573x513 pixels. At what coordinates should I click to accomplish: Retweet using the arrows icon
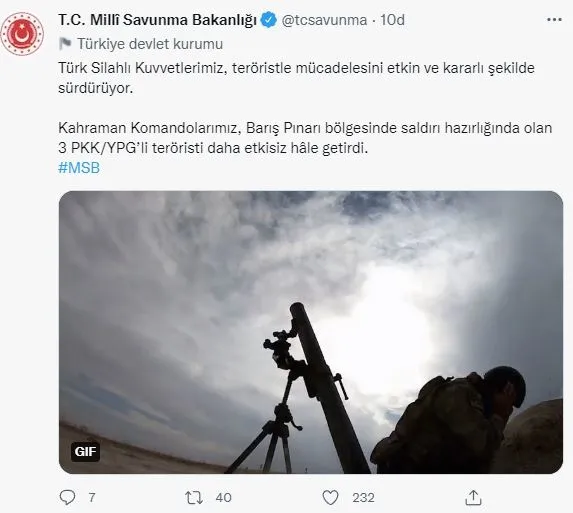[194, 498]
